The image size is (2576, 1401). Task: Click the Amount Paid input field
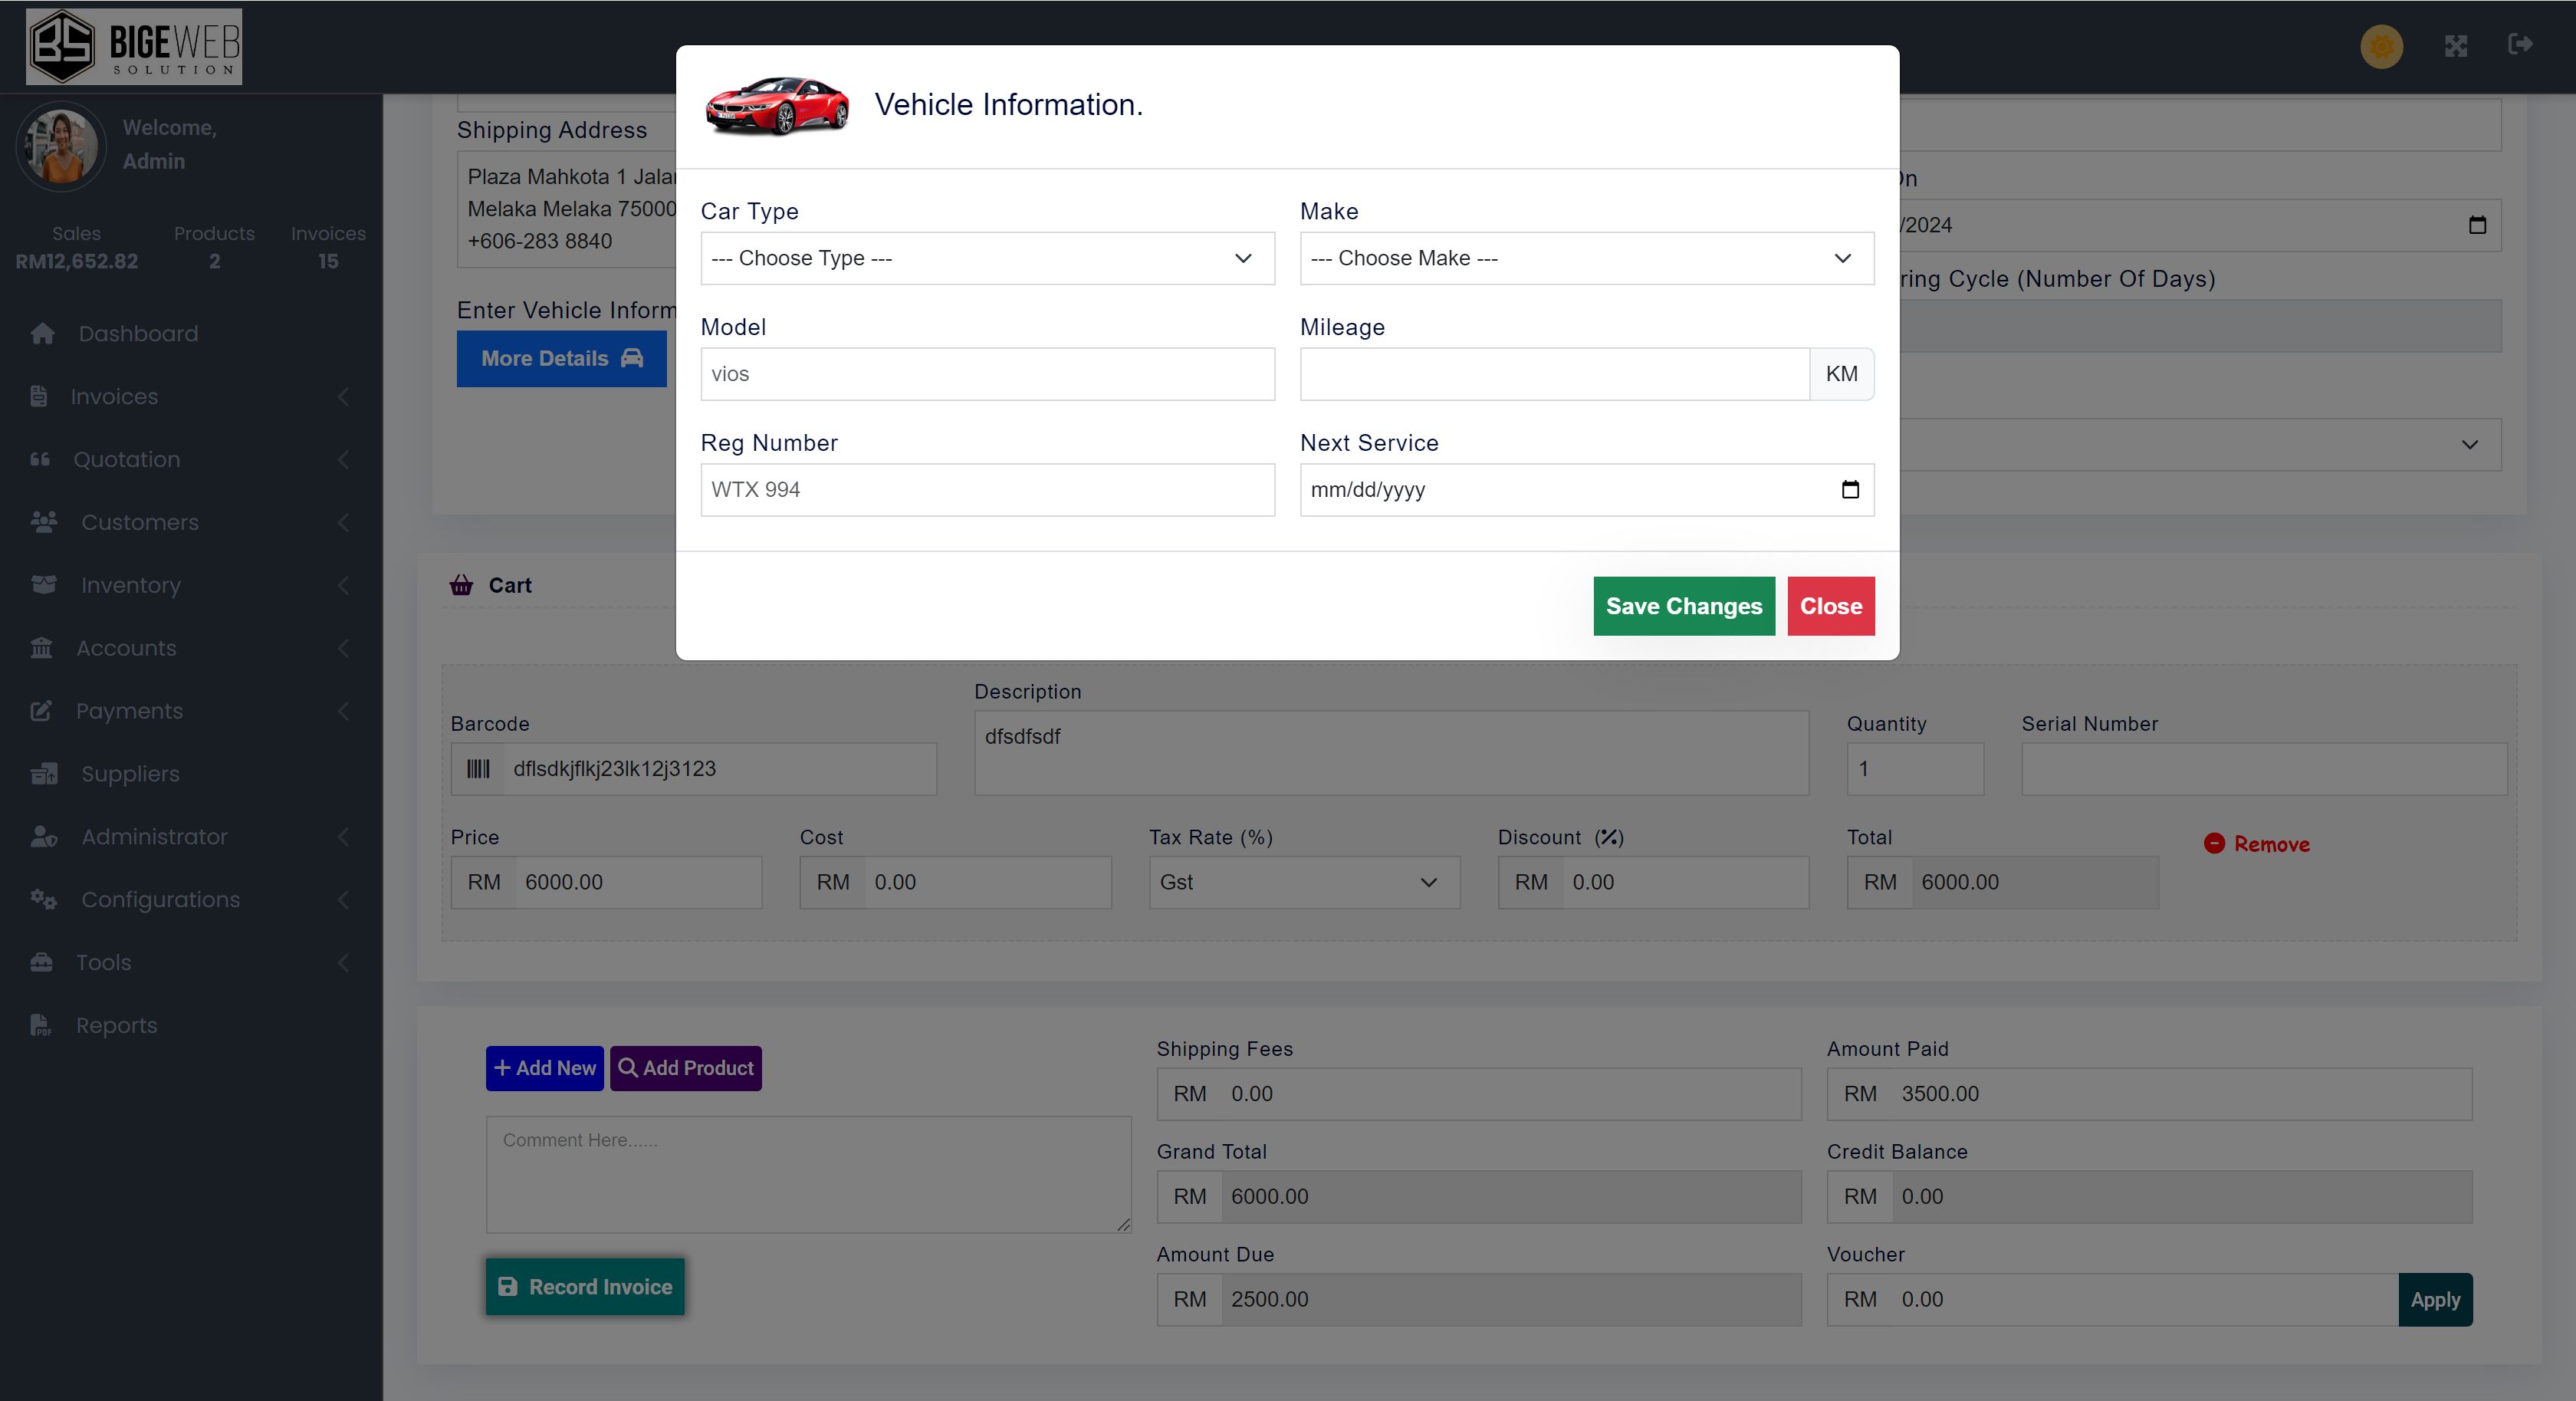pos(2181,1094)
